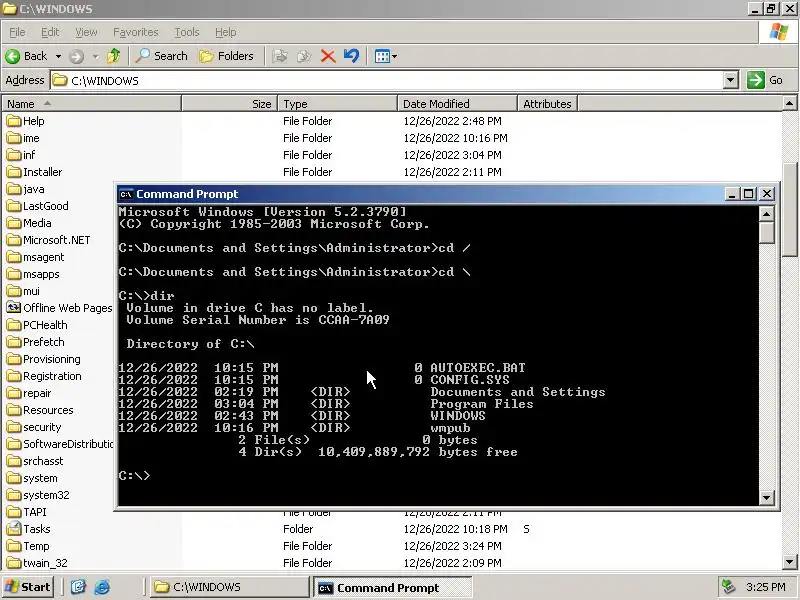Select the Registration folder name
Screen dimensions: 800x600
click(52, 376)
